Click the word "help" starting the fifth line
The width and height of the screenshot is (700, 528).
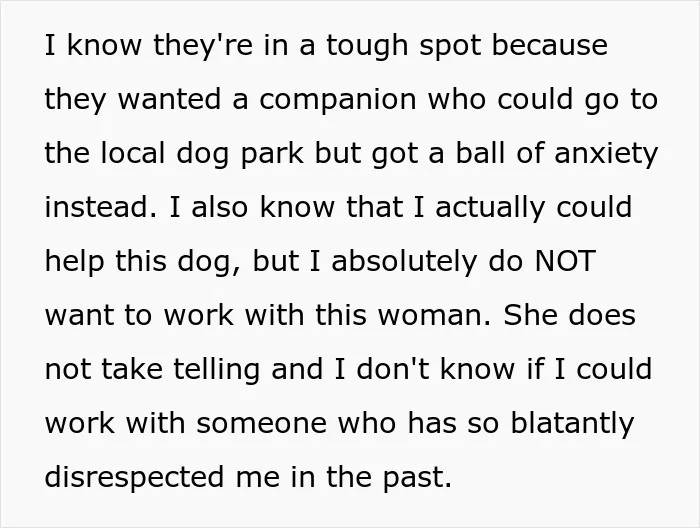75,263
